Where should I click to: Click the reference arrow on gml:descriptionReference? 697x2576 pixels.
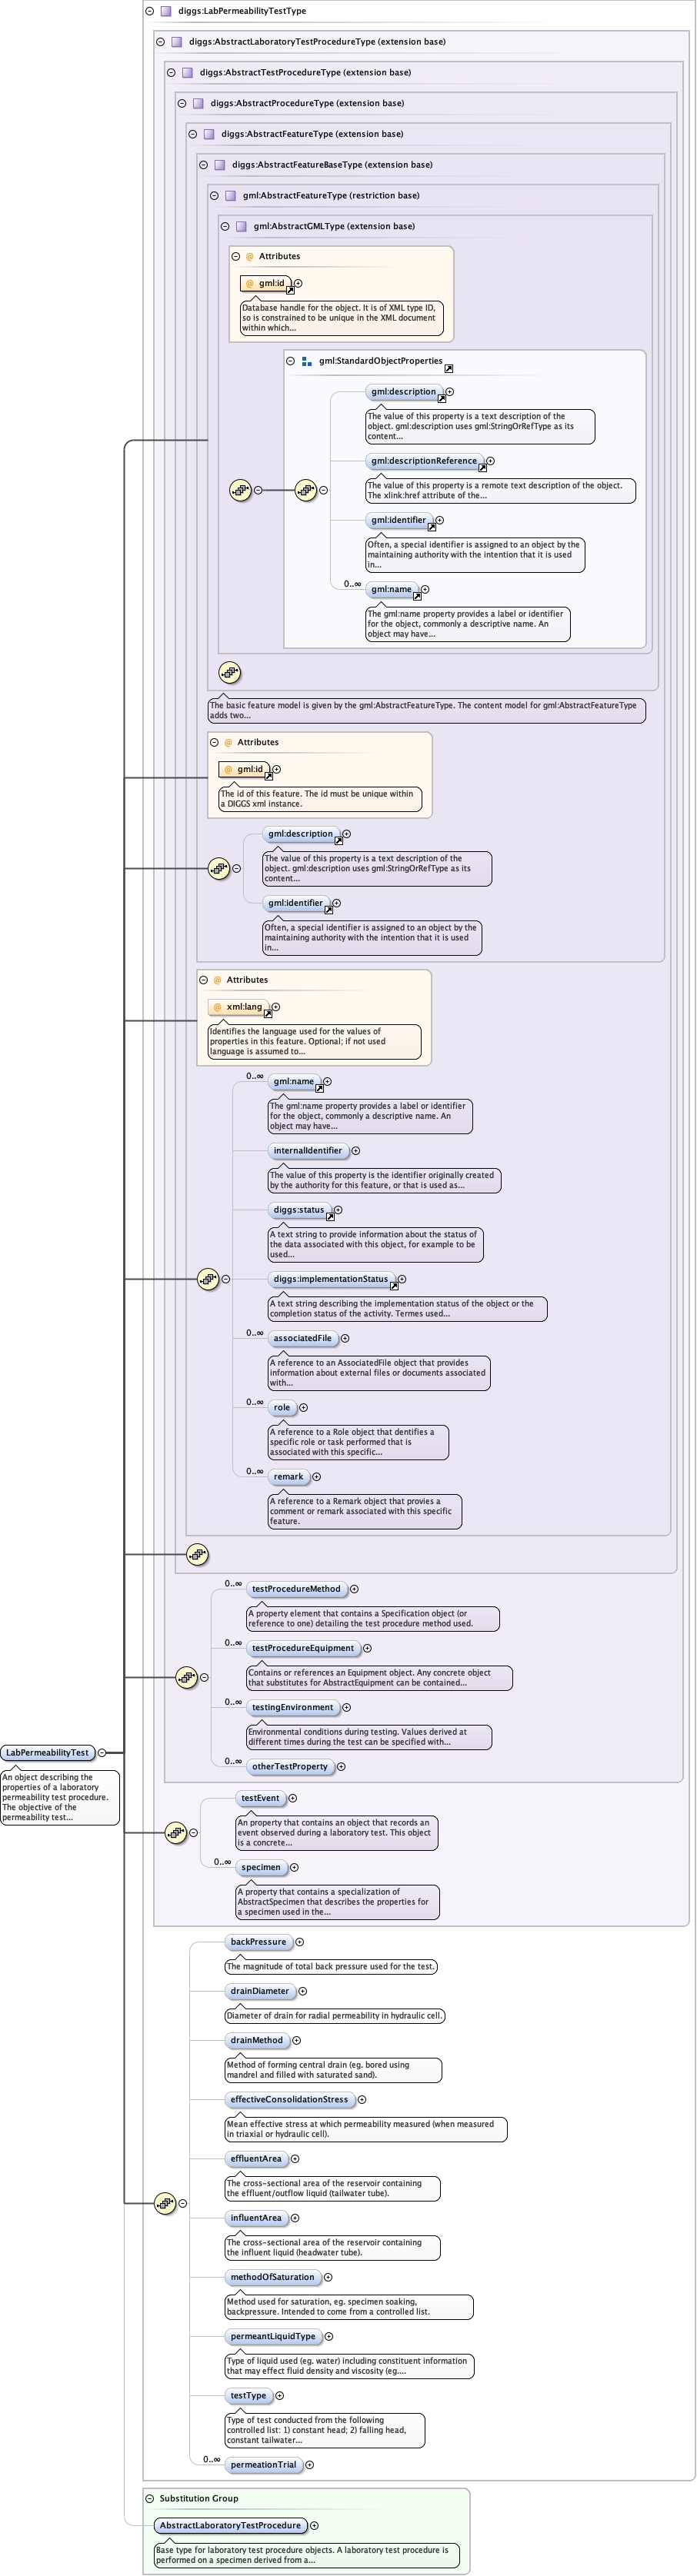(482, 468)
